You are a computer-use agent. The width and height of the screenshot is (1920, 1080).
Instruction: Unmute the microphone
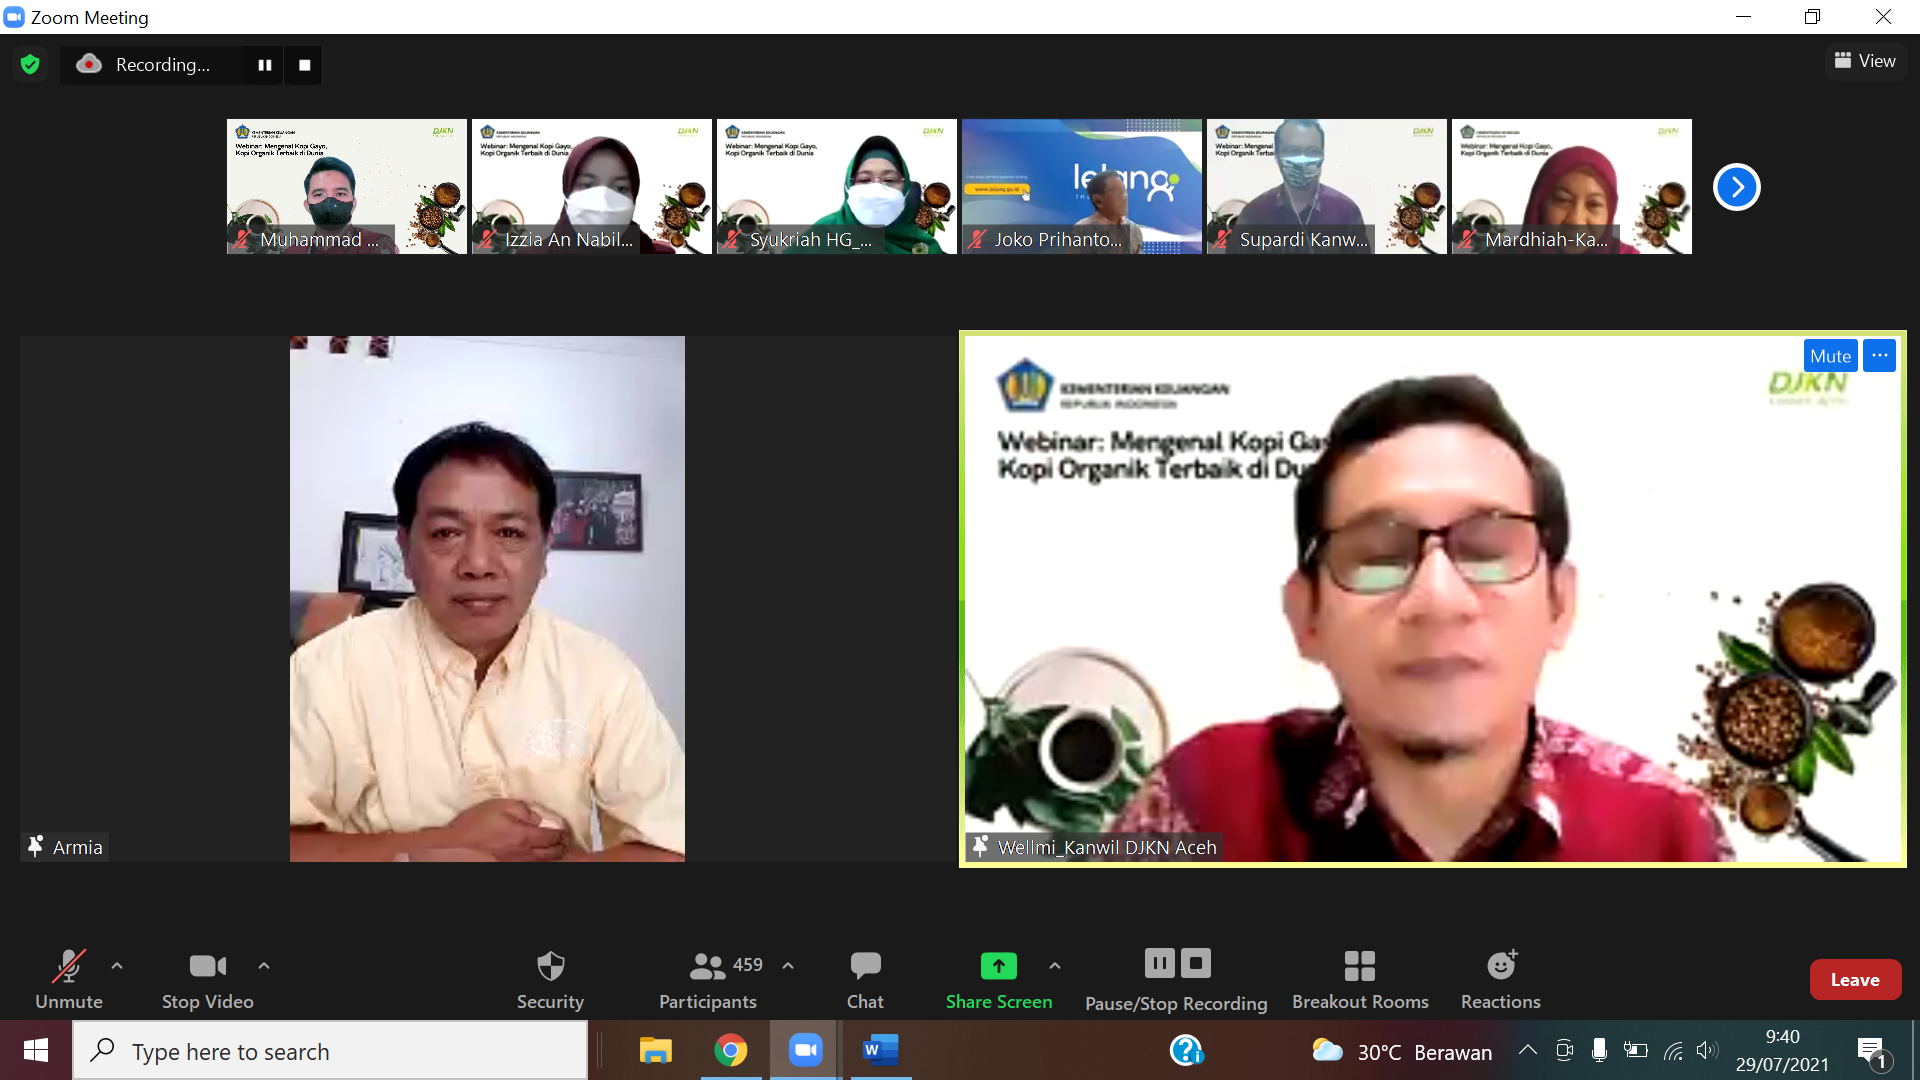coord(68,967)
